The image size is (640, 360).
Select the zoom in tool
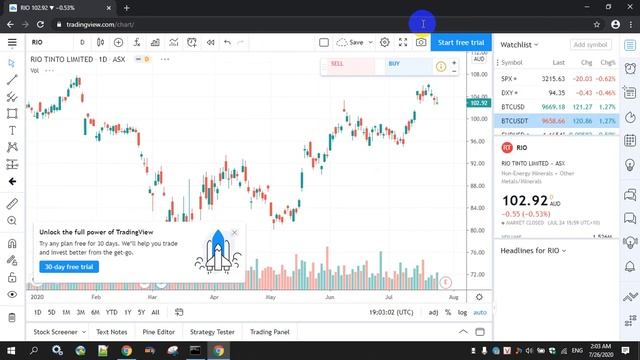pos(12,221)
